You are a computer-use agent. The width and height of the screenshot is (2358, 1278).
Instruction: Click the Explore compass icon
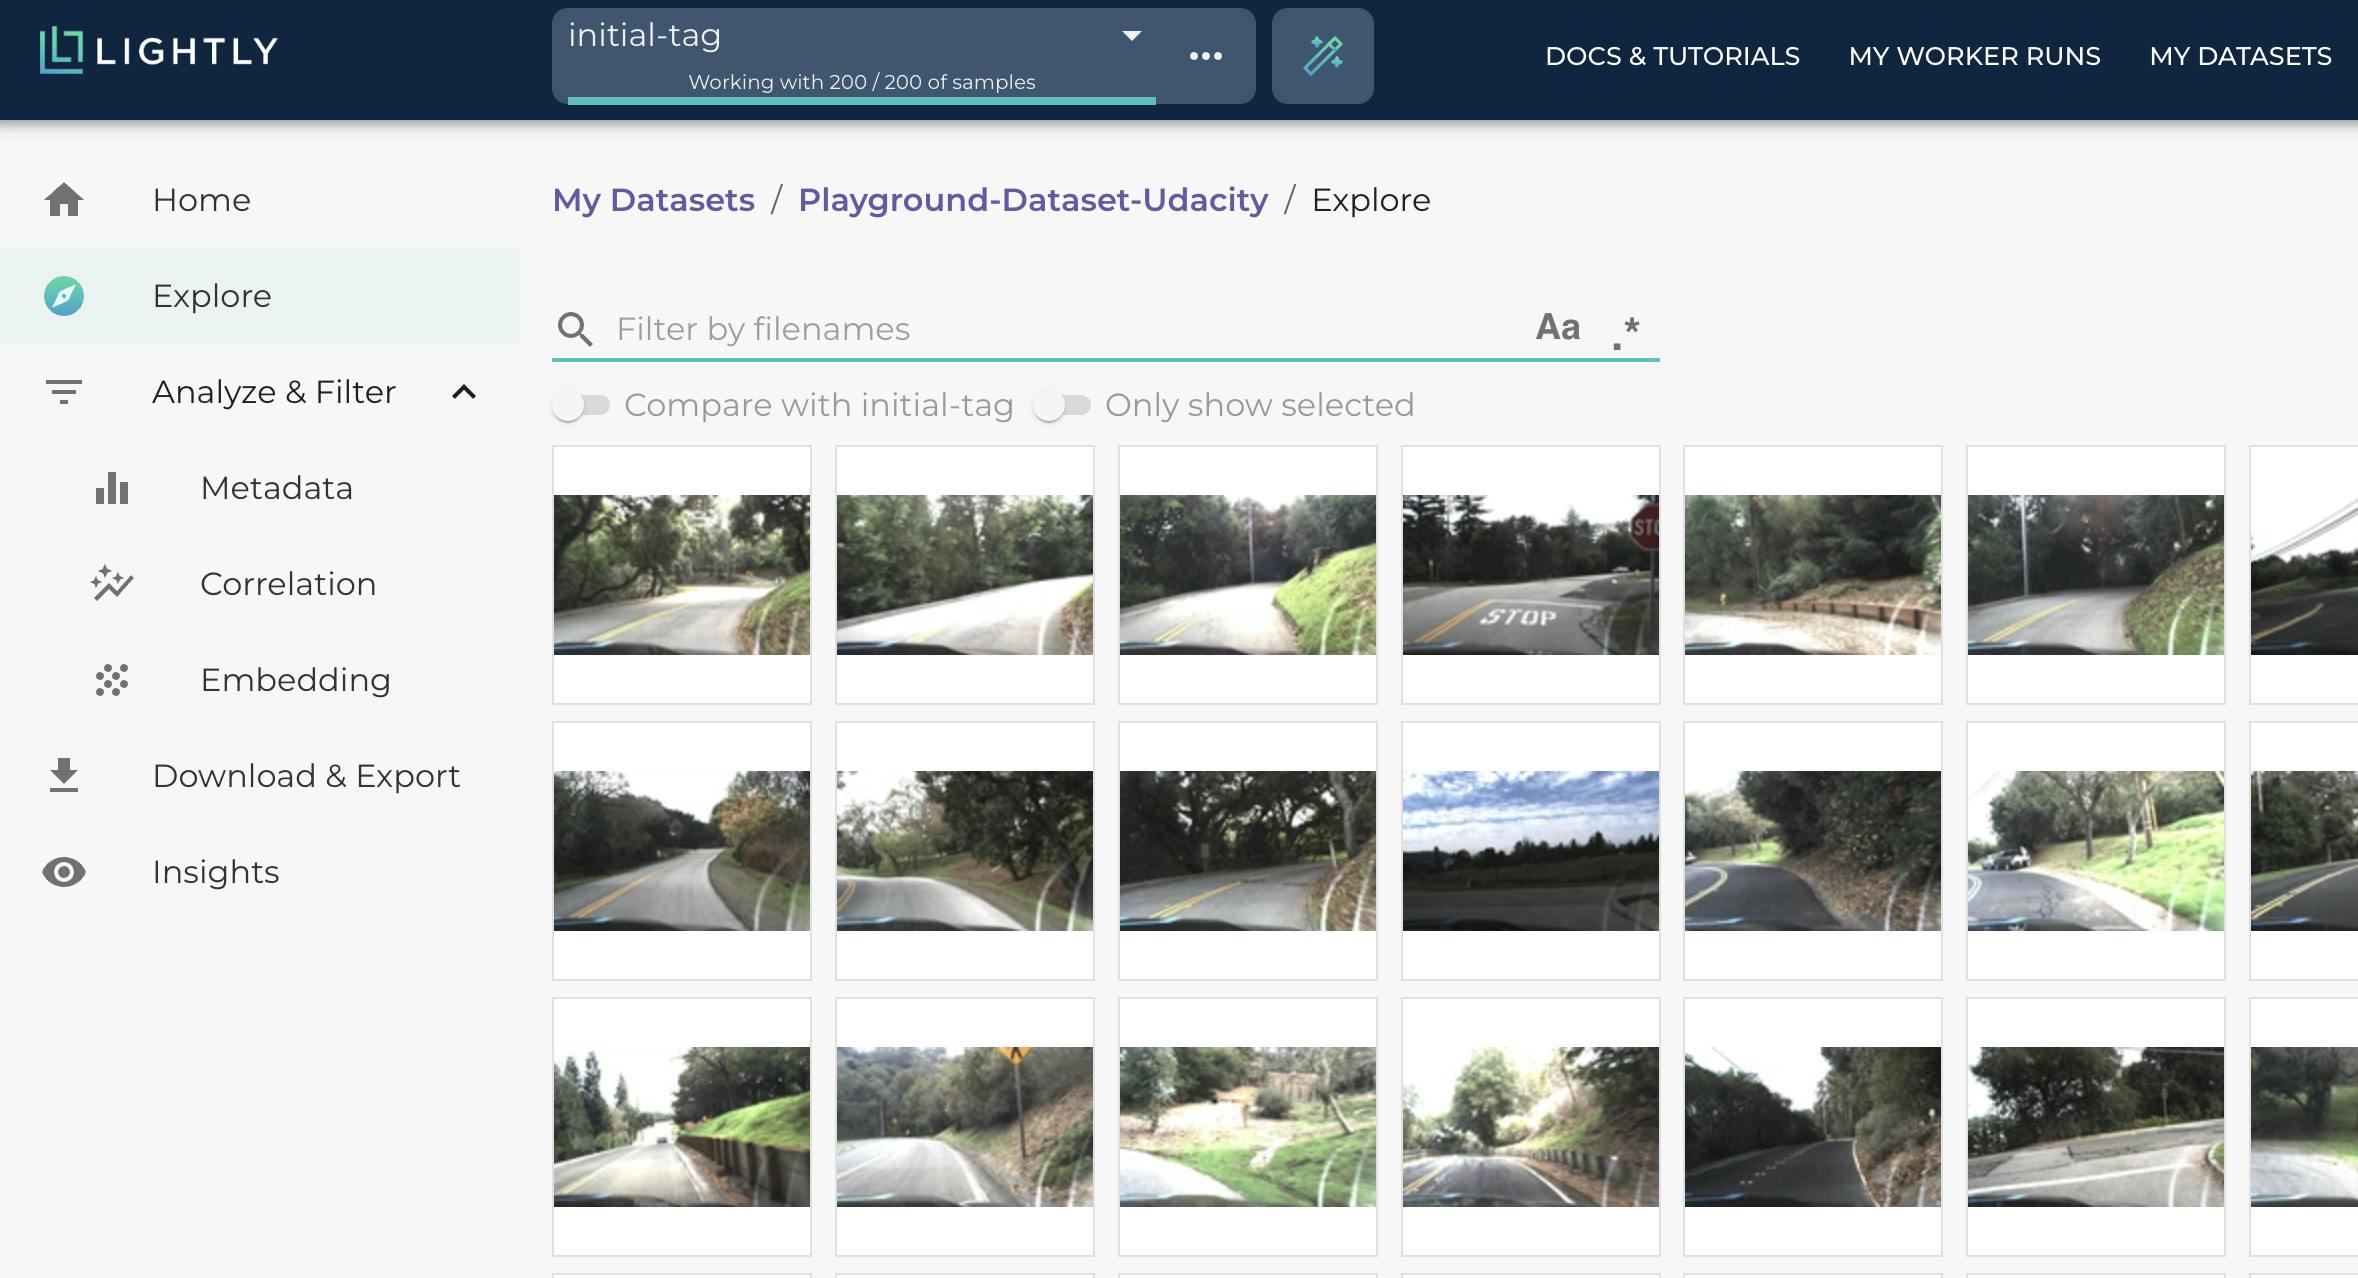click(x=64, y=296)
